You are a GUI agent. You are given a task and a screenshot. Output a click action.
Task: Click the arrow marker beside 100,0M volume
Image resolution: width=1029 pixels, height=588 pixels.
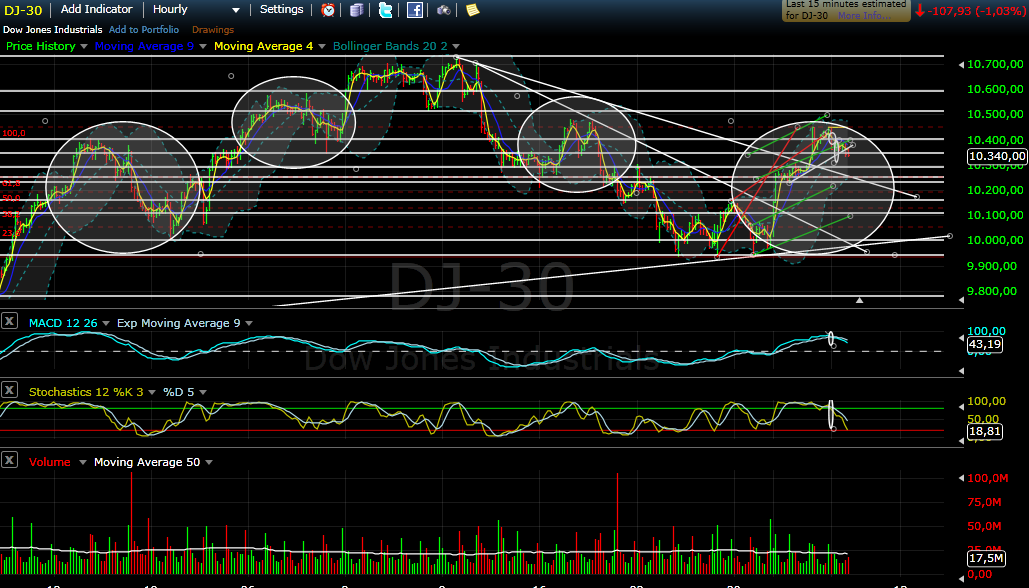click(x=961, y=478)
